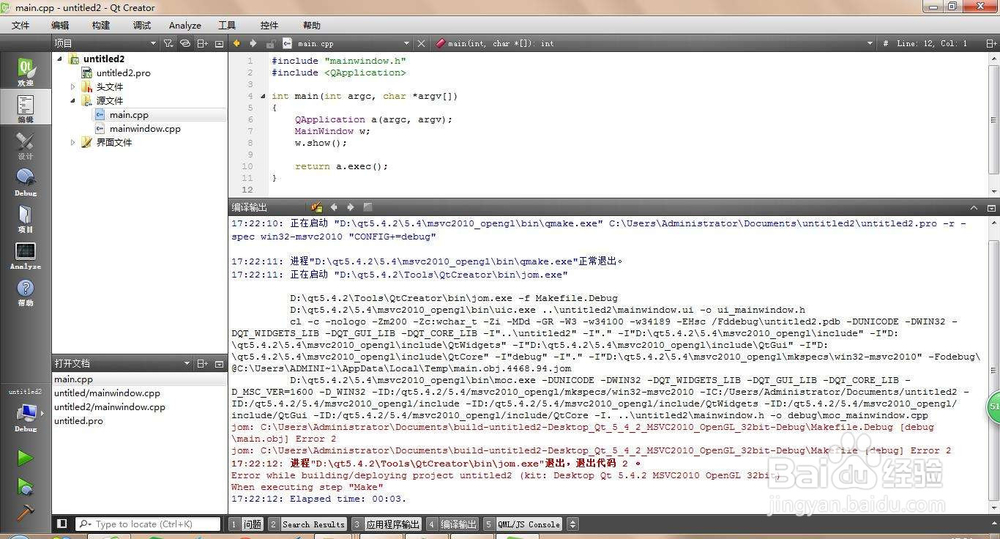Show the 应用程序输出 (Application Output) pane

pos(386,524)
